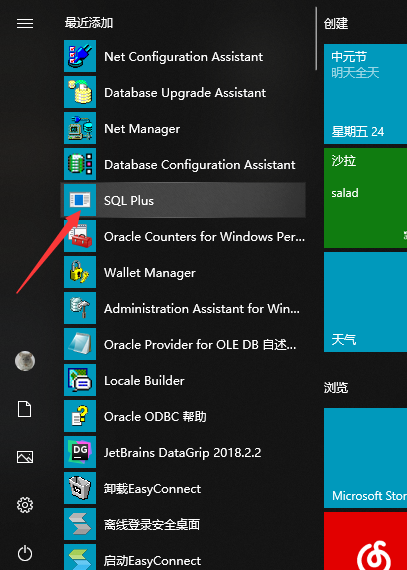The width and height of the screenshot is (407, 570).
Task: Click the 启动EasyConnect icon
Action: [x=80, y=557]
